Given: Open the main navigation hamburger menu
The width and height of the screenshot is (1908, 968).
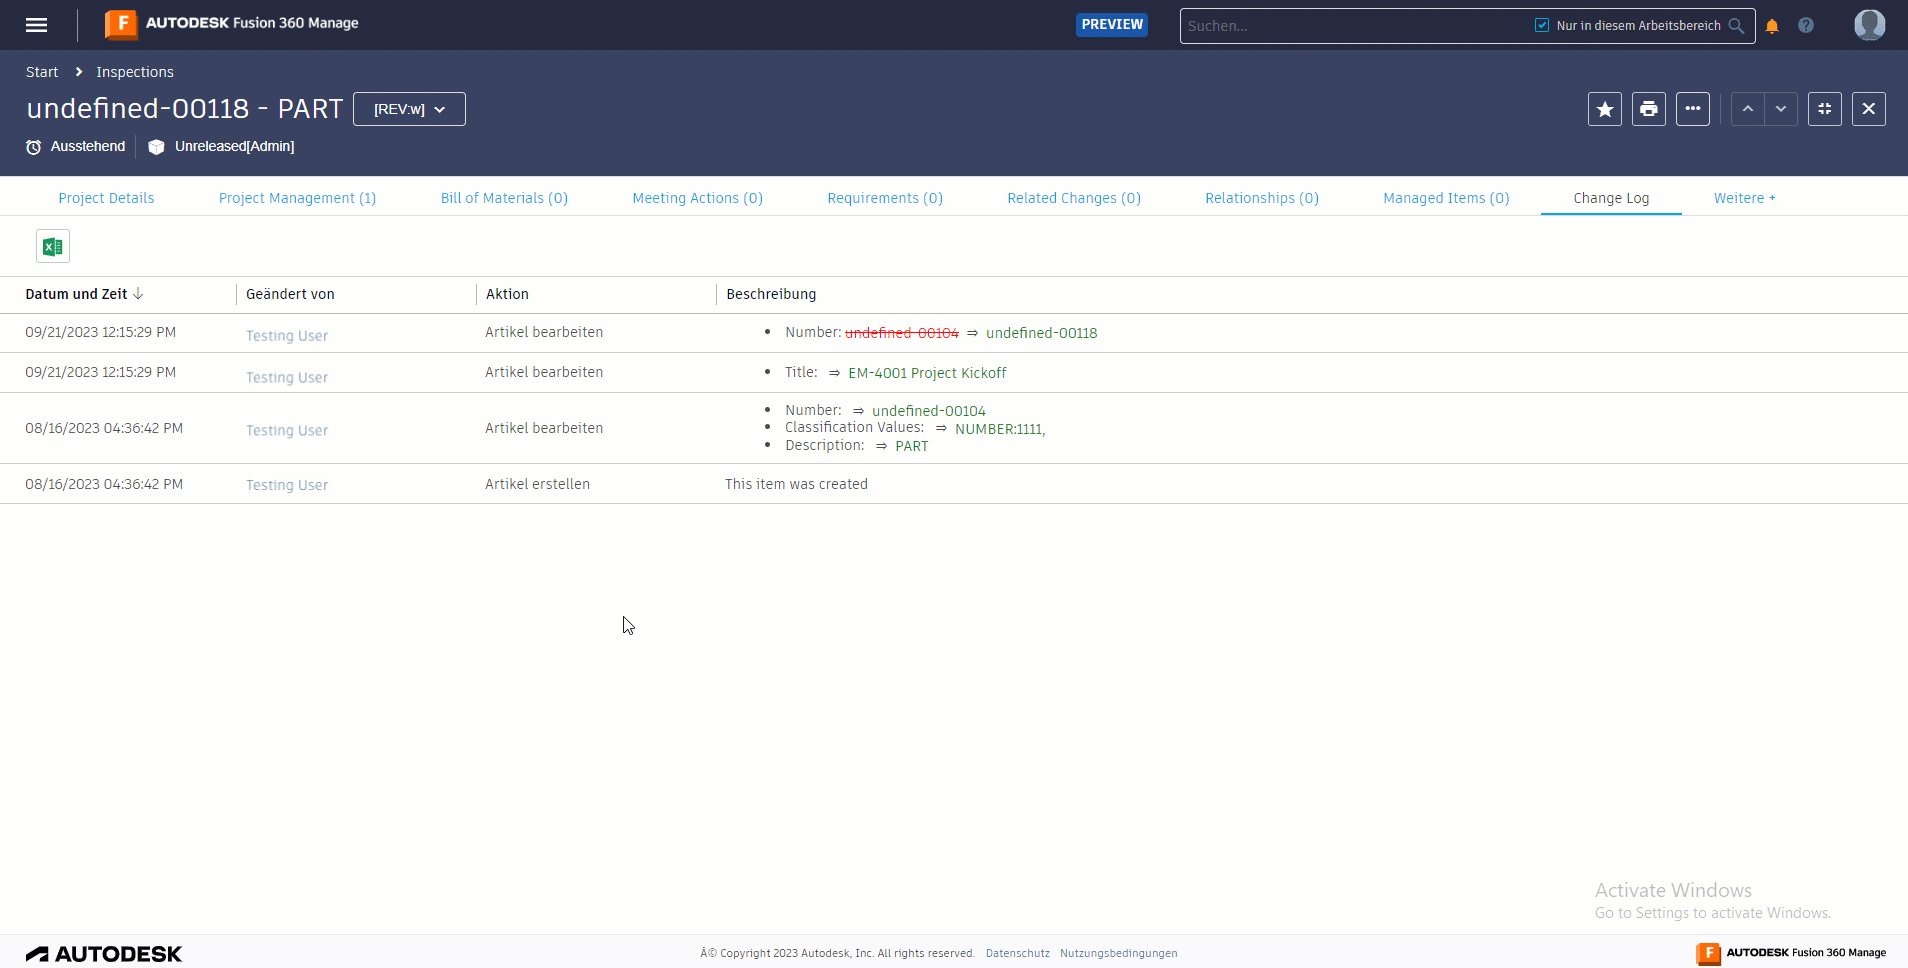Looking at the screenshot, I should 36,24.
